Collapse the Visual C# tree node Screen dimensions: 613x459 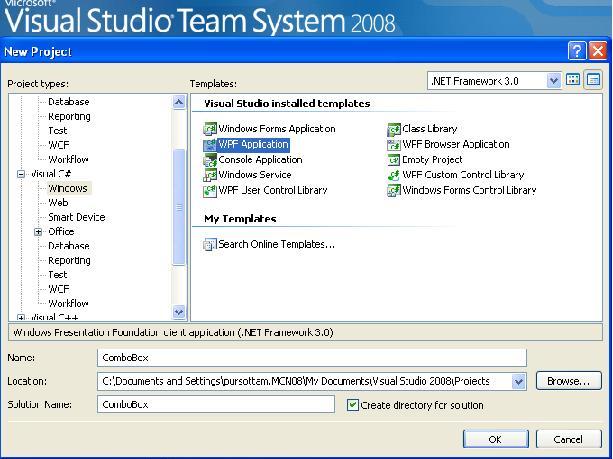coord(21,174)
